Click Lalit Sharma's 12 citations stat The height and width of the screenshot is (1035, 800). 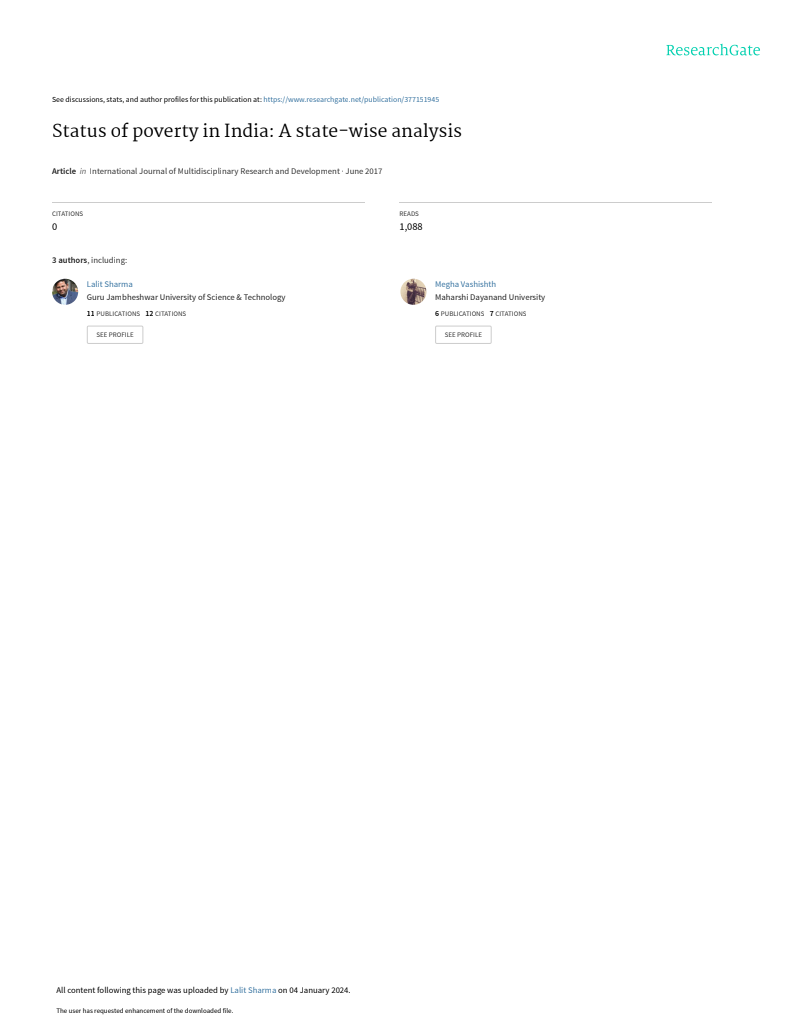point(165,314)
